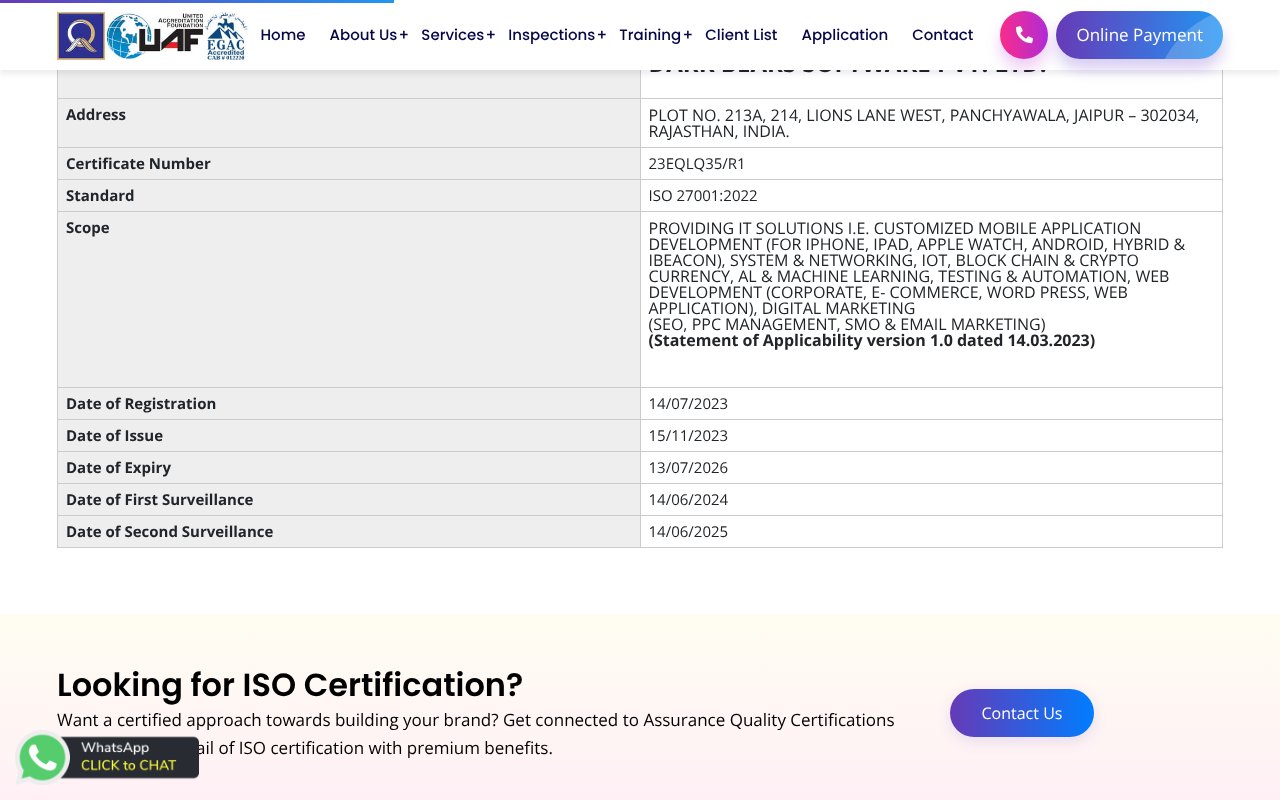Image resolution: width=1280 pixels, height=800 pixels.
Task: Expand the Training menu
Action: click(x=649, y=34)
